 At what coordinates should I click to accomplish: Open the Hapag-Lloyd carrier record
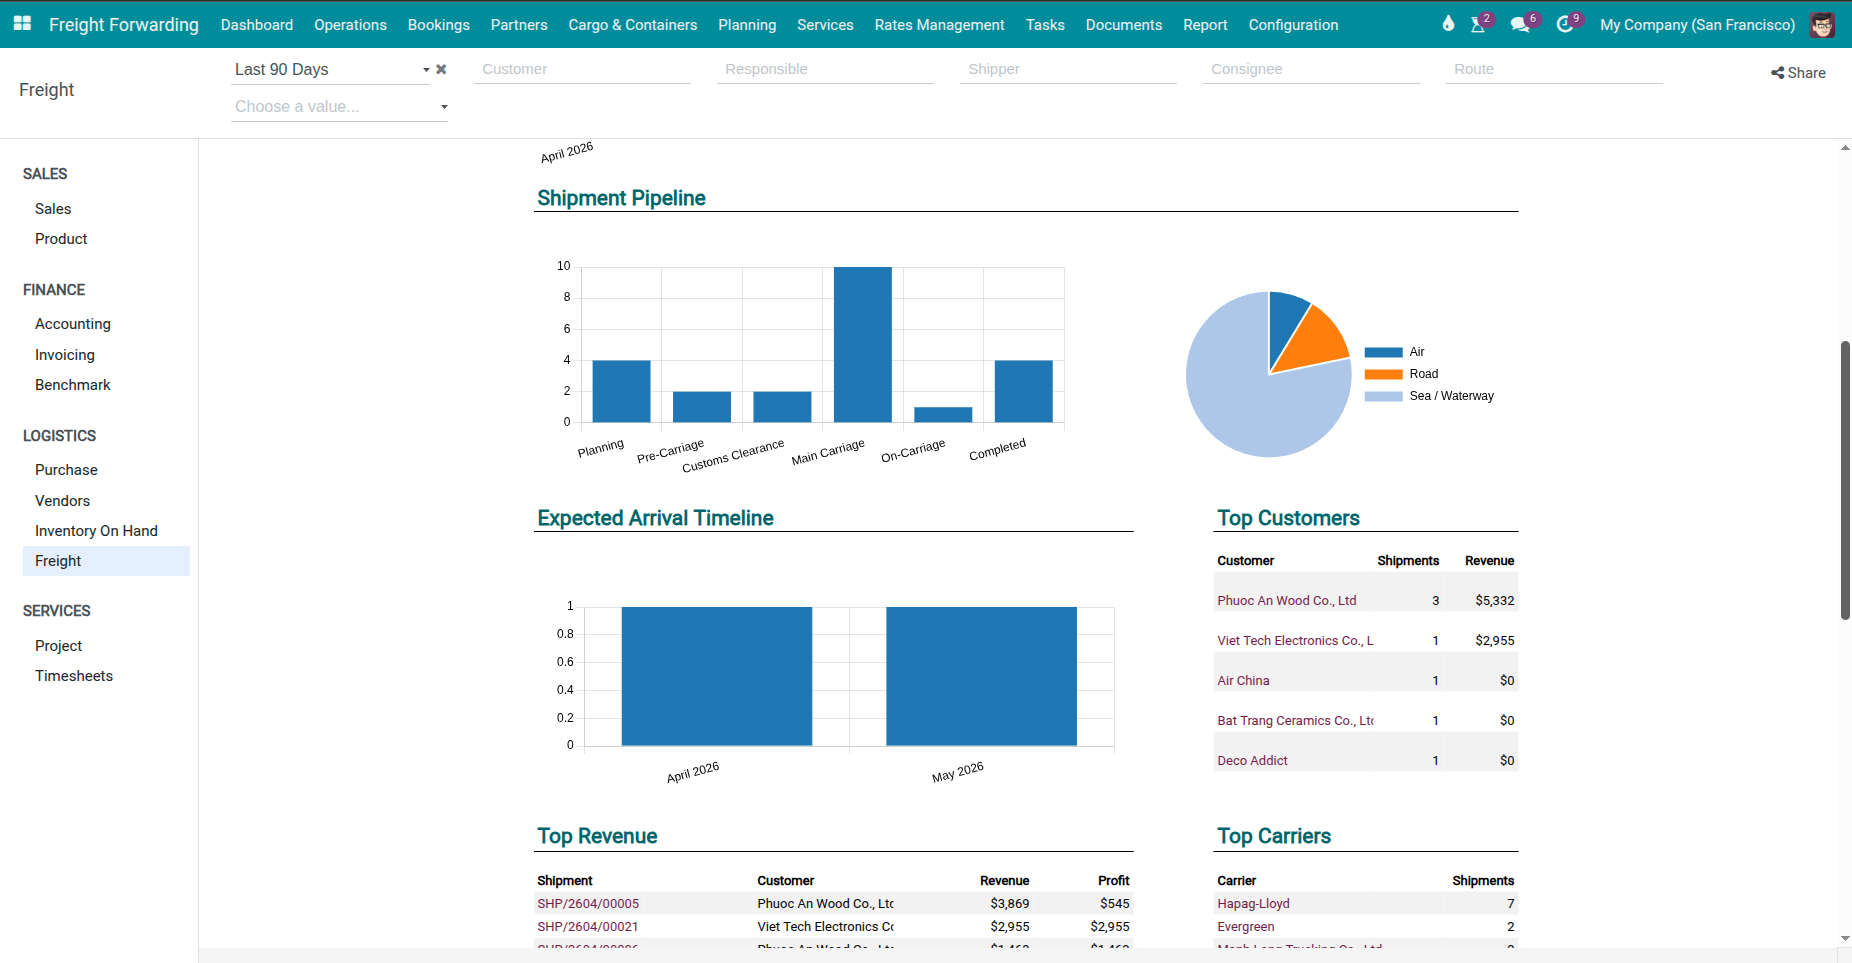tap(1253, 903)
